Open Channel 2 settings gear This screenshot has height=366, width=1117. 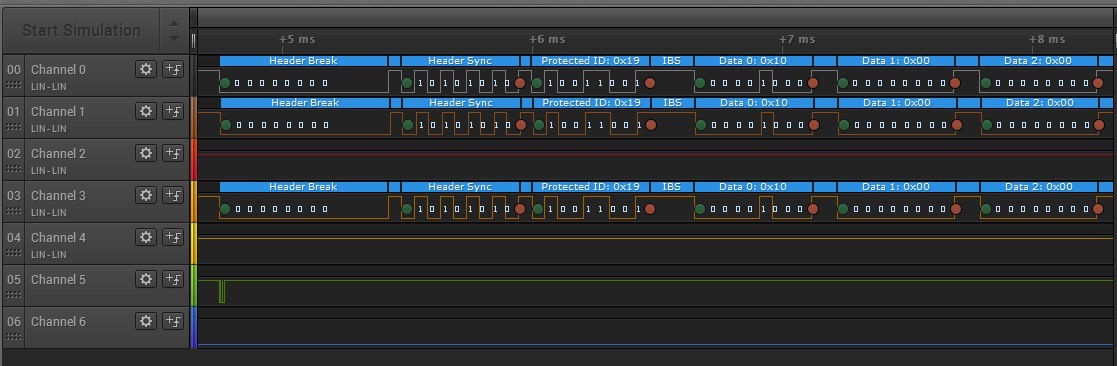tap(146, 153)
